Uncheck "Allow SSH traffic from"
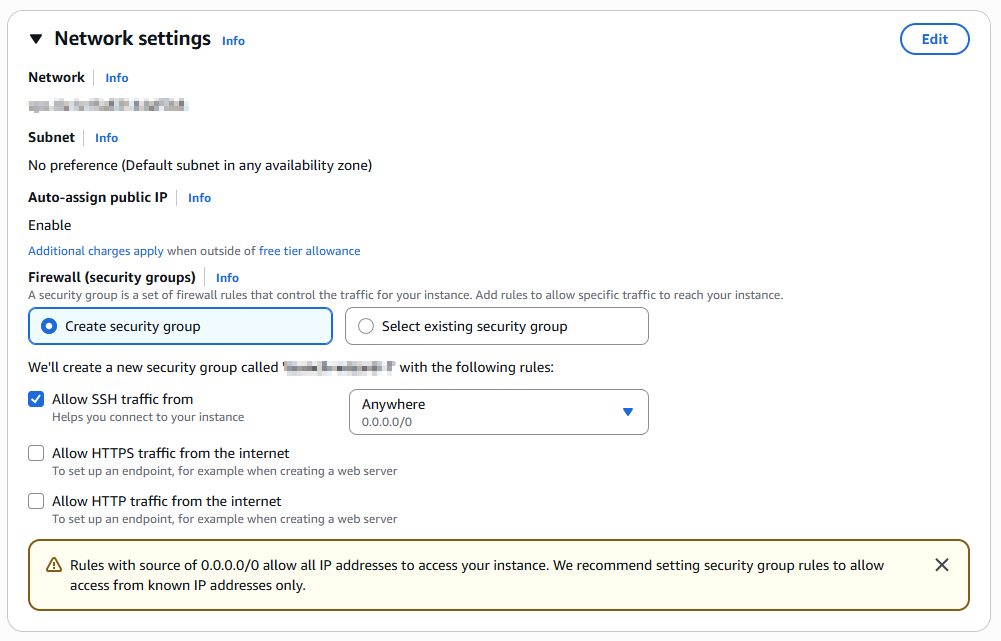The height and width of the screenshot is (641, 1001). 36,399
